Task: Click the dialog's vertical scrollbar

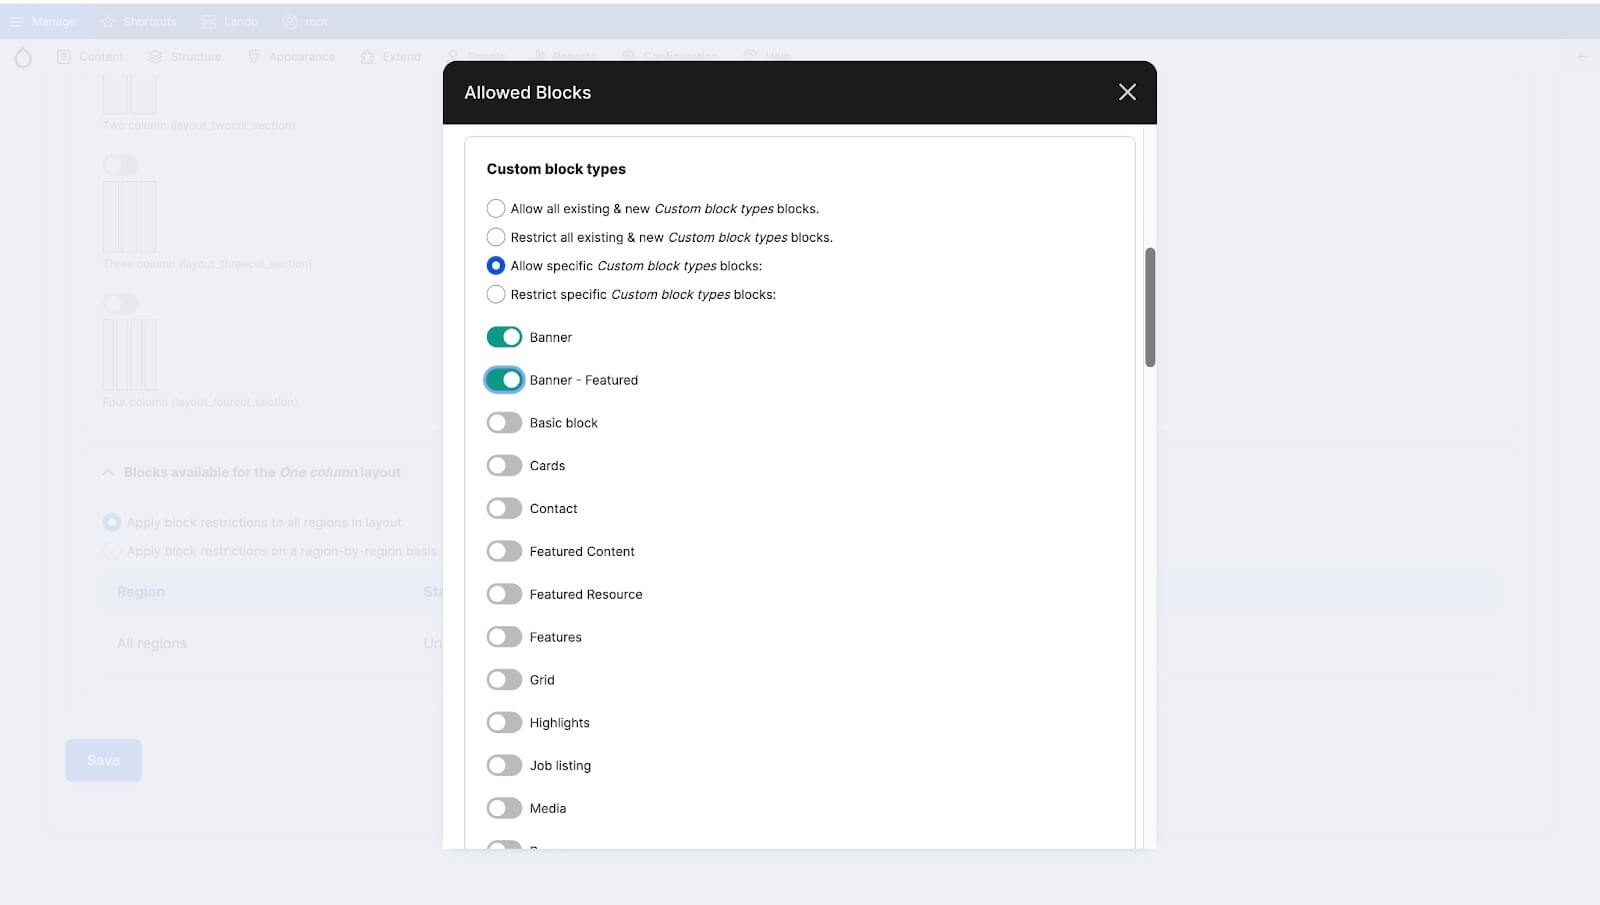Action: point(1150,307)
